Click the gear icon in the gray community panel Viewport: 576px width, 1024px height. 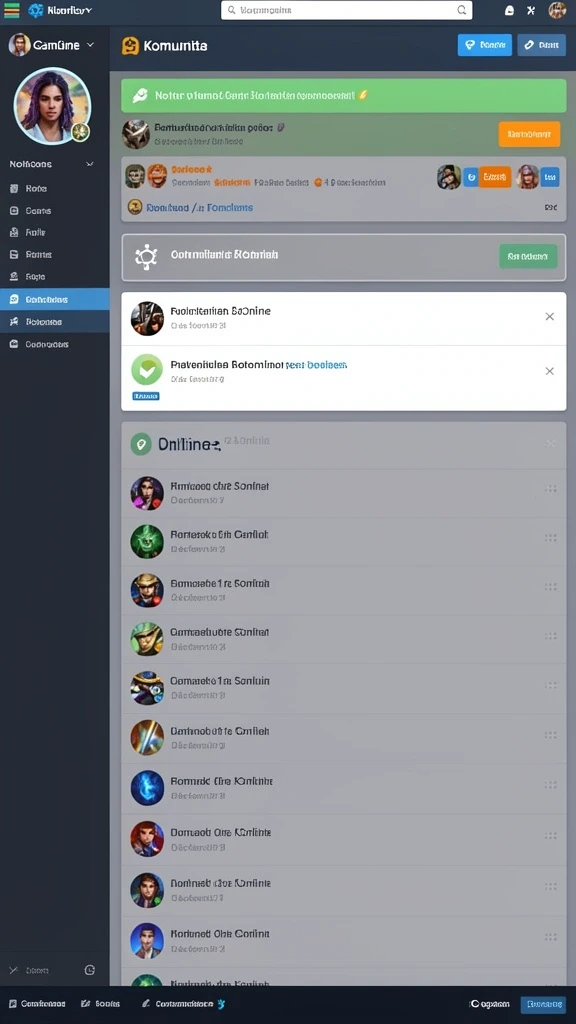point(146,257)
